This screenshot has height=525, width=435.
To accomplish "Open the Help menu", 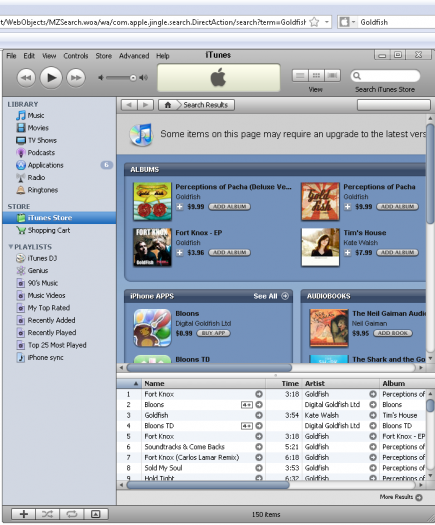I will pyautogui.click(x=163, y=56).
